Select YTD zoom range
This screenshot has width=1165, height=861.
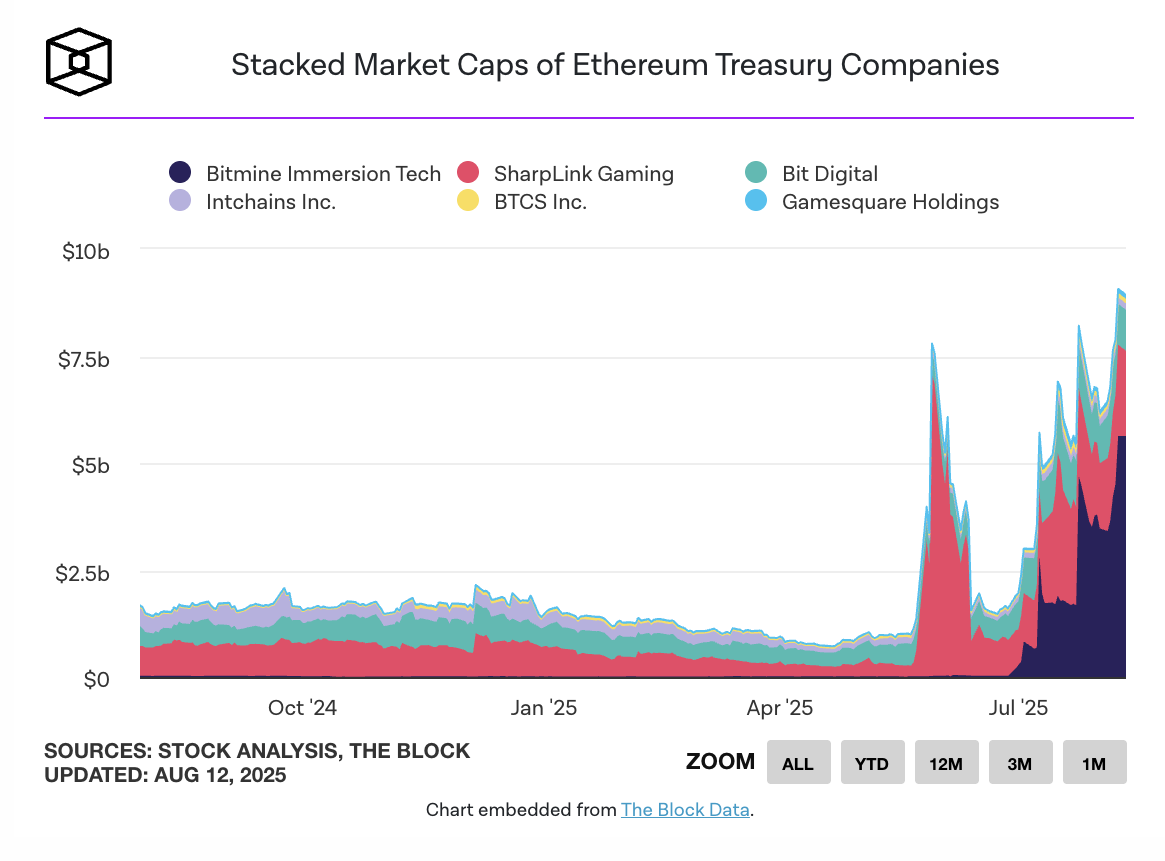(x=872, y=762)
